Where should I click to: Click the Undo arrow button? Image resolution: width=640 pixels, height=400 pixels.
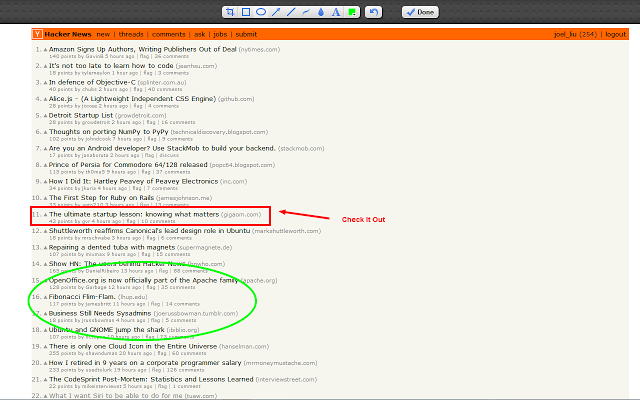(x=373, y=12)
